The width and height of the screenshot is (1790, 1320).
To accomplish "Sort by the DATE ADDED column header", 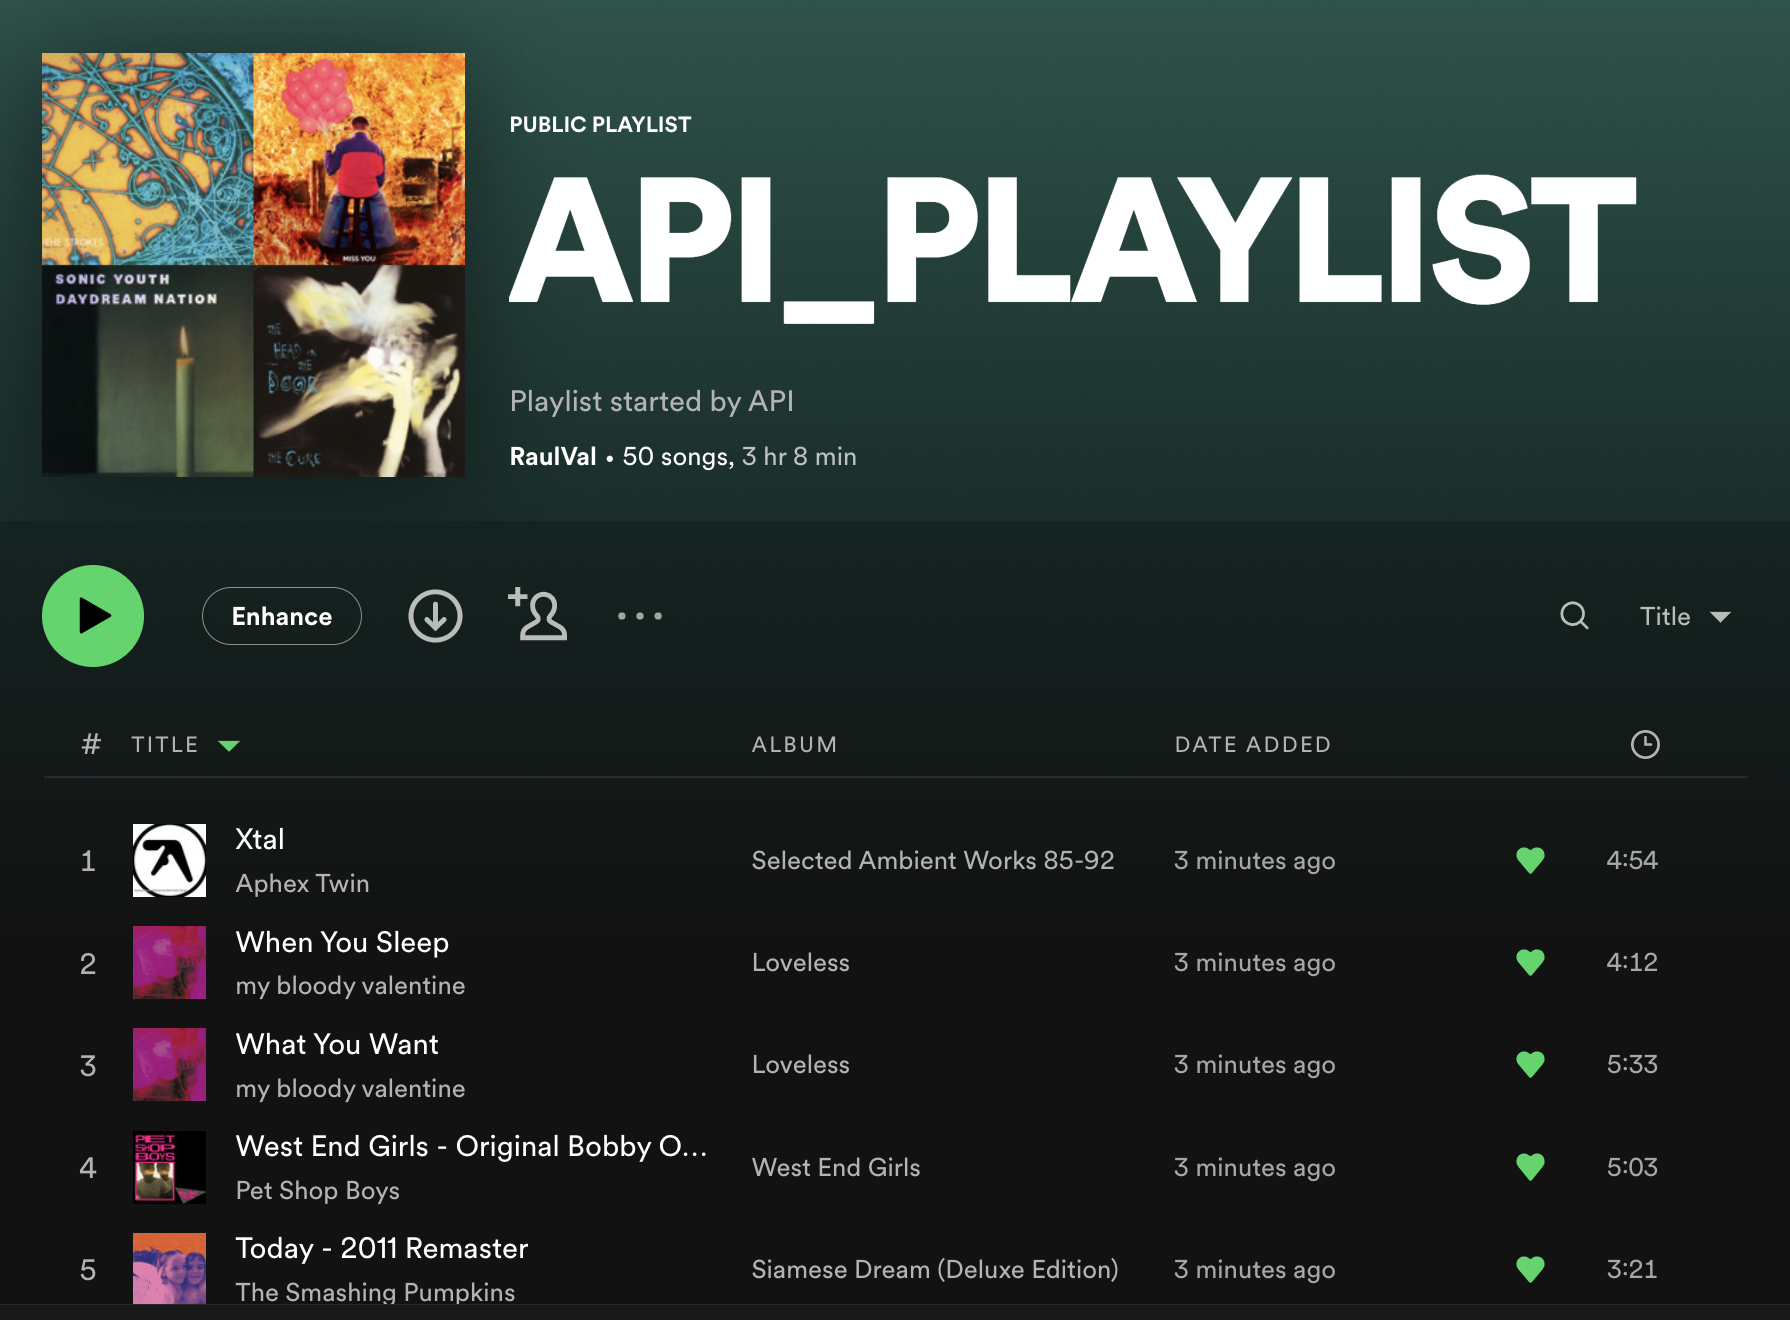I will tap(1252, 744).
